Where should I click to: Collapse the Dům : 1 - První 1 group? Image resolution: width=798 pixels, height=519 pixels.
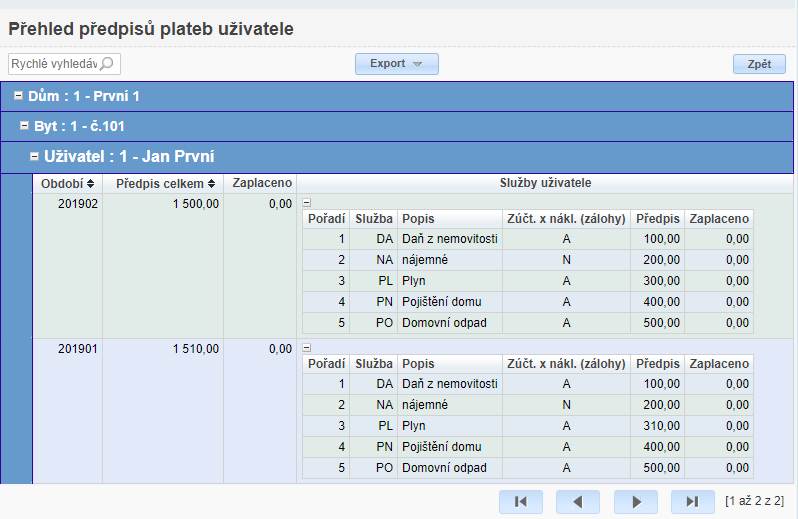[x=18, y=96]
